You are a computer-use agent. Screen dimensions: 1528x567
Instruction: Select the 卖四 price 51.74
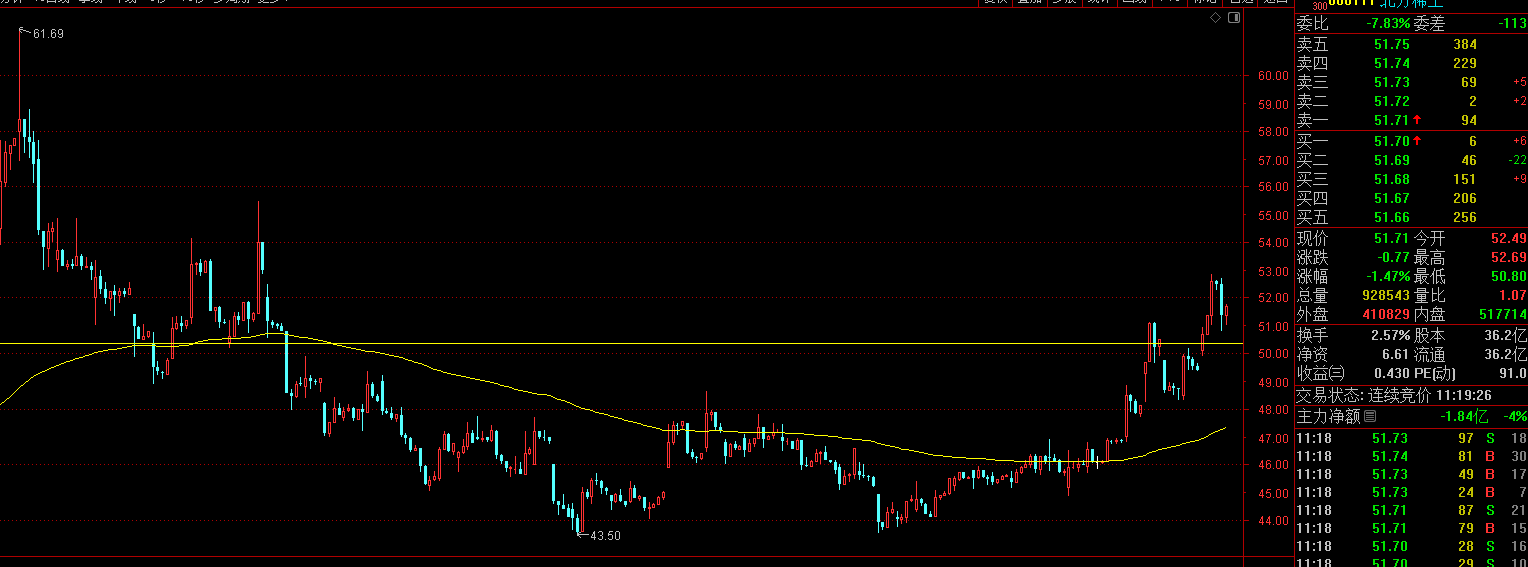[1392, 63]
